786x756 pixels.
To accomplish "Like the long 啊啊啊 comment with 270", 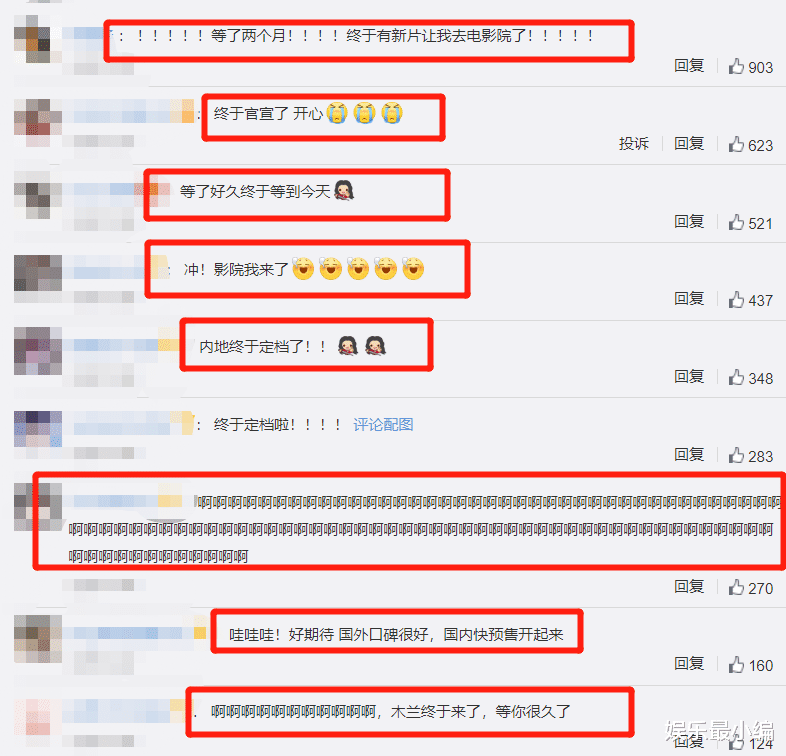I will [736, 587].
